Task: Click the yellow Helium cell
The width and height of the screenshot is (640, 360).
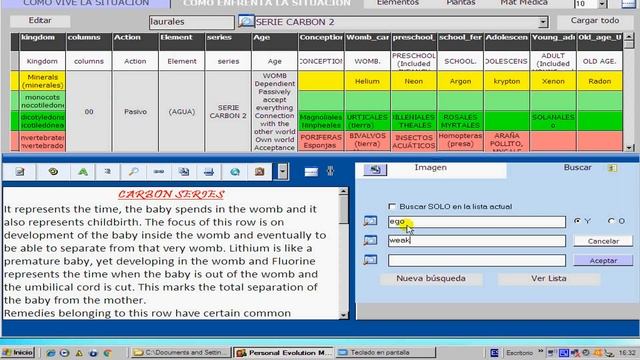Action: 367,81
